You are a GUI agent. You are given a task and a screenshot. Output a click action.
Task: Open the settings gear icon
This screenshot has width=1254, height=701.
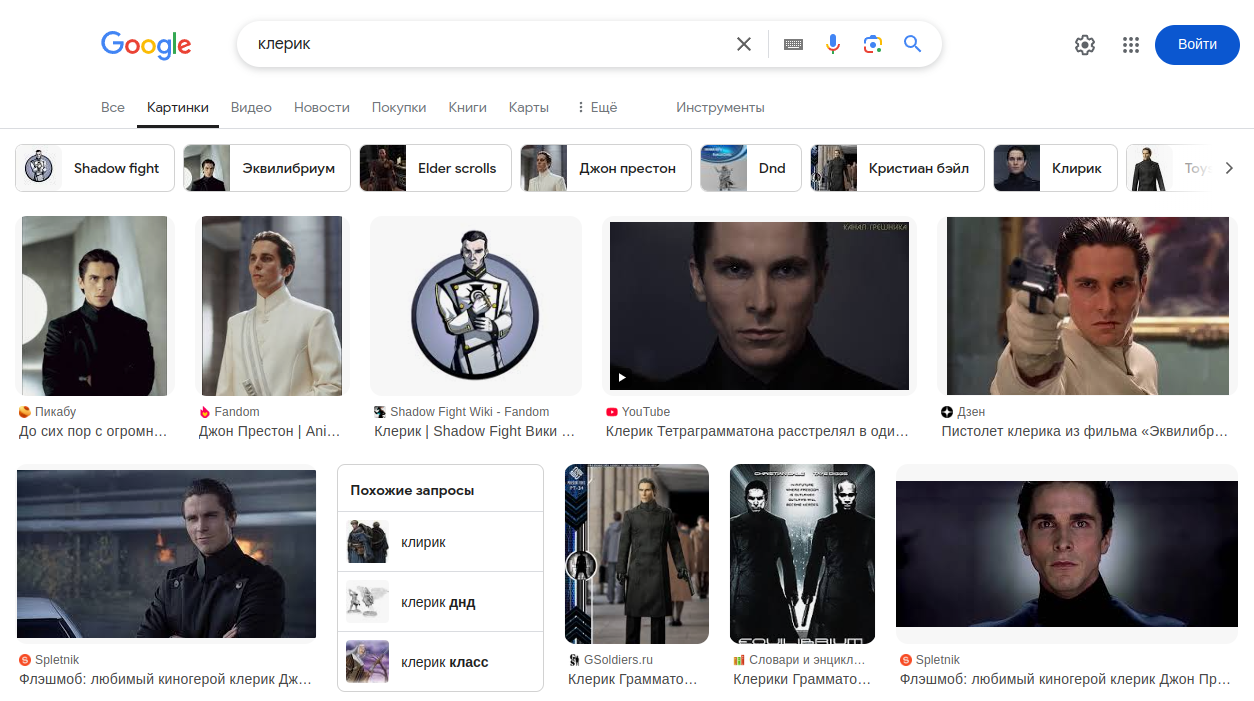[x=1085, y=44]
